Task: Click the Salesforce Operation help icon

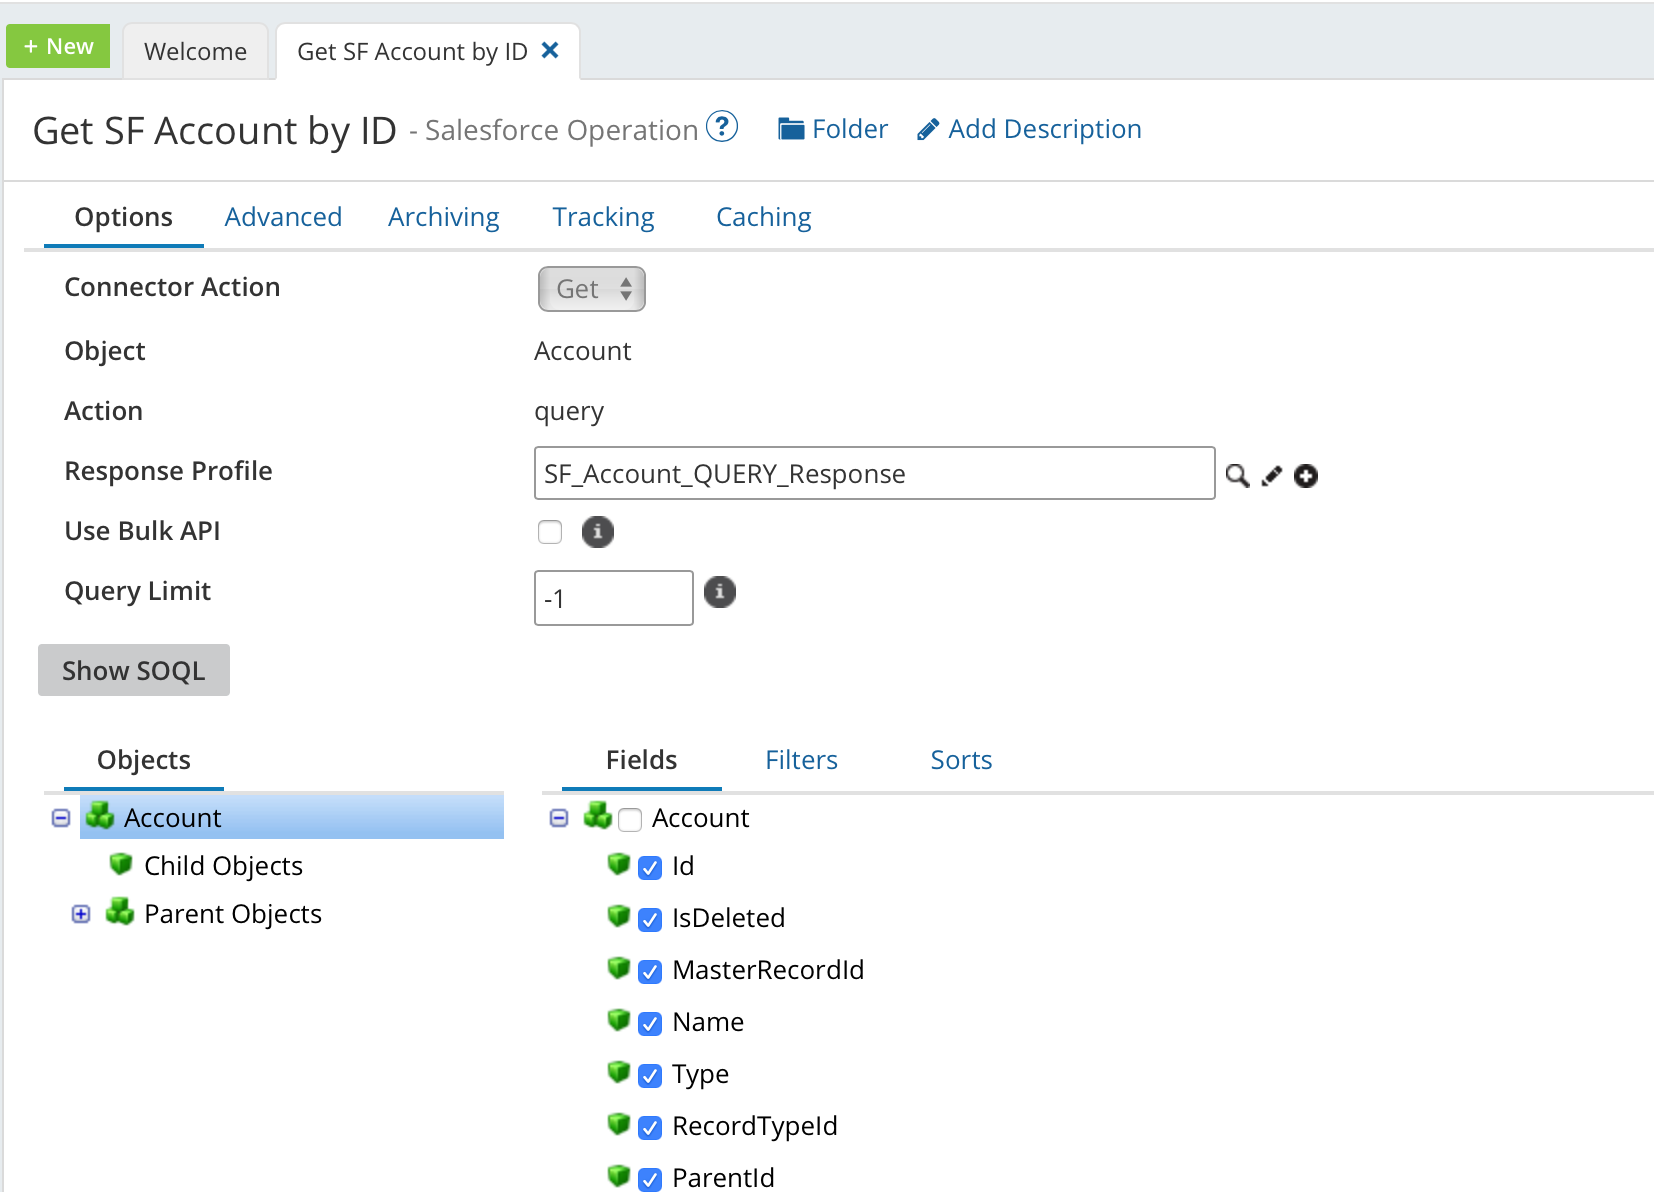Action: click(x=721, y=127)
